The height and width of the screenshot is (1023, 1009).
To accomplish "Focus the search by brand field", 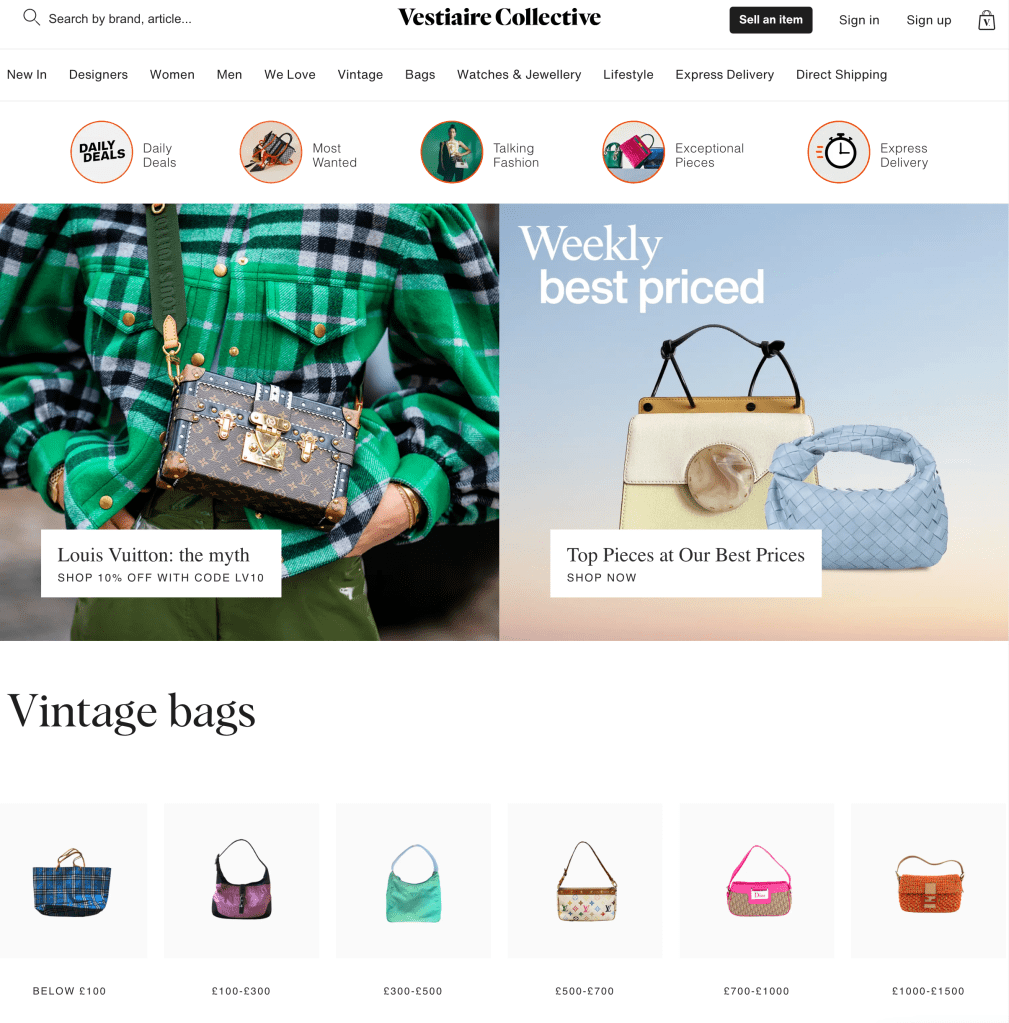I will [x=120, y=19].
